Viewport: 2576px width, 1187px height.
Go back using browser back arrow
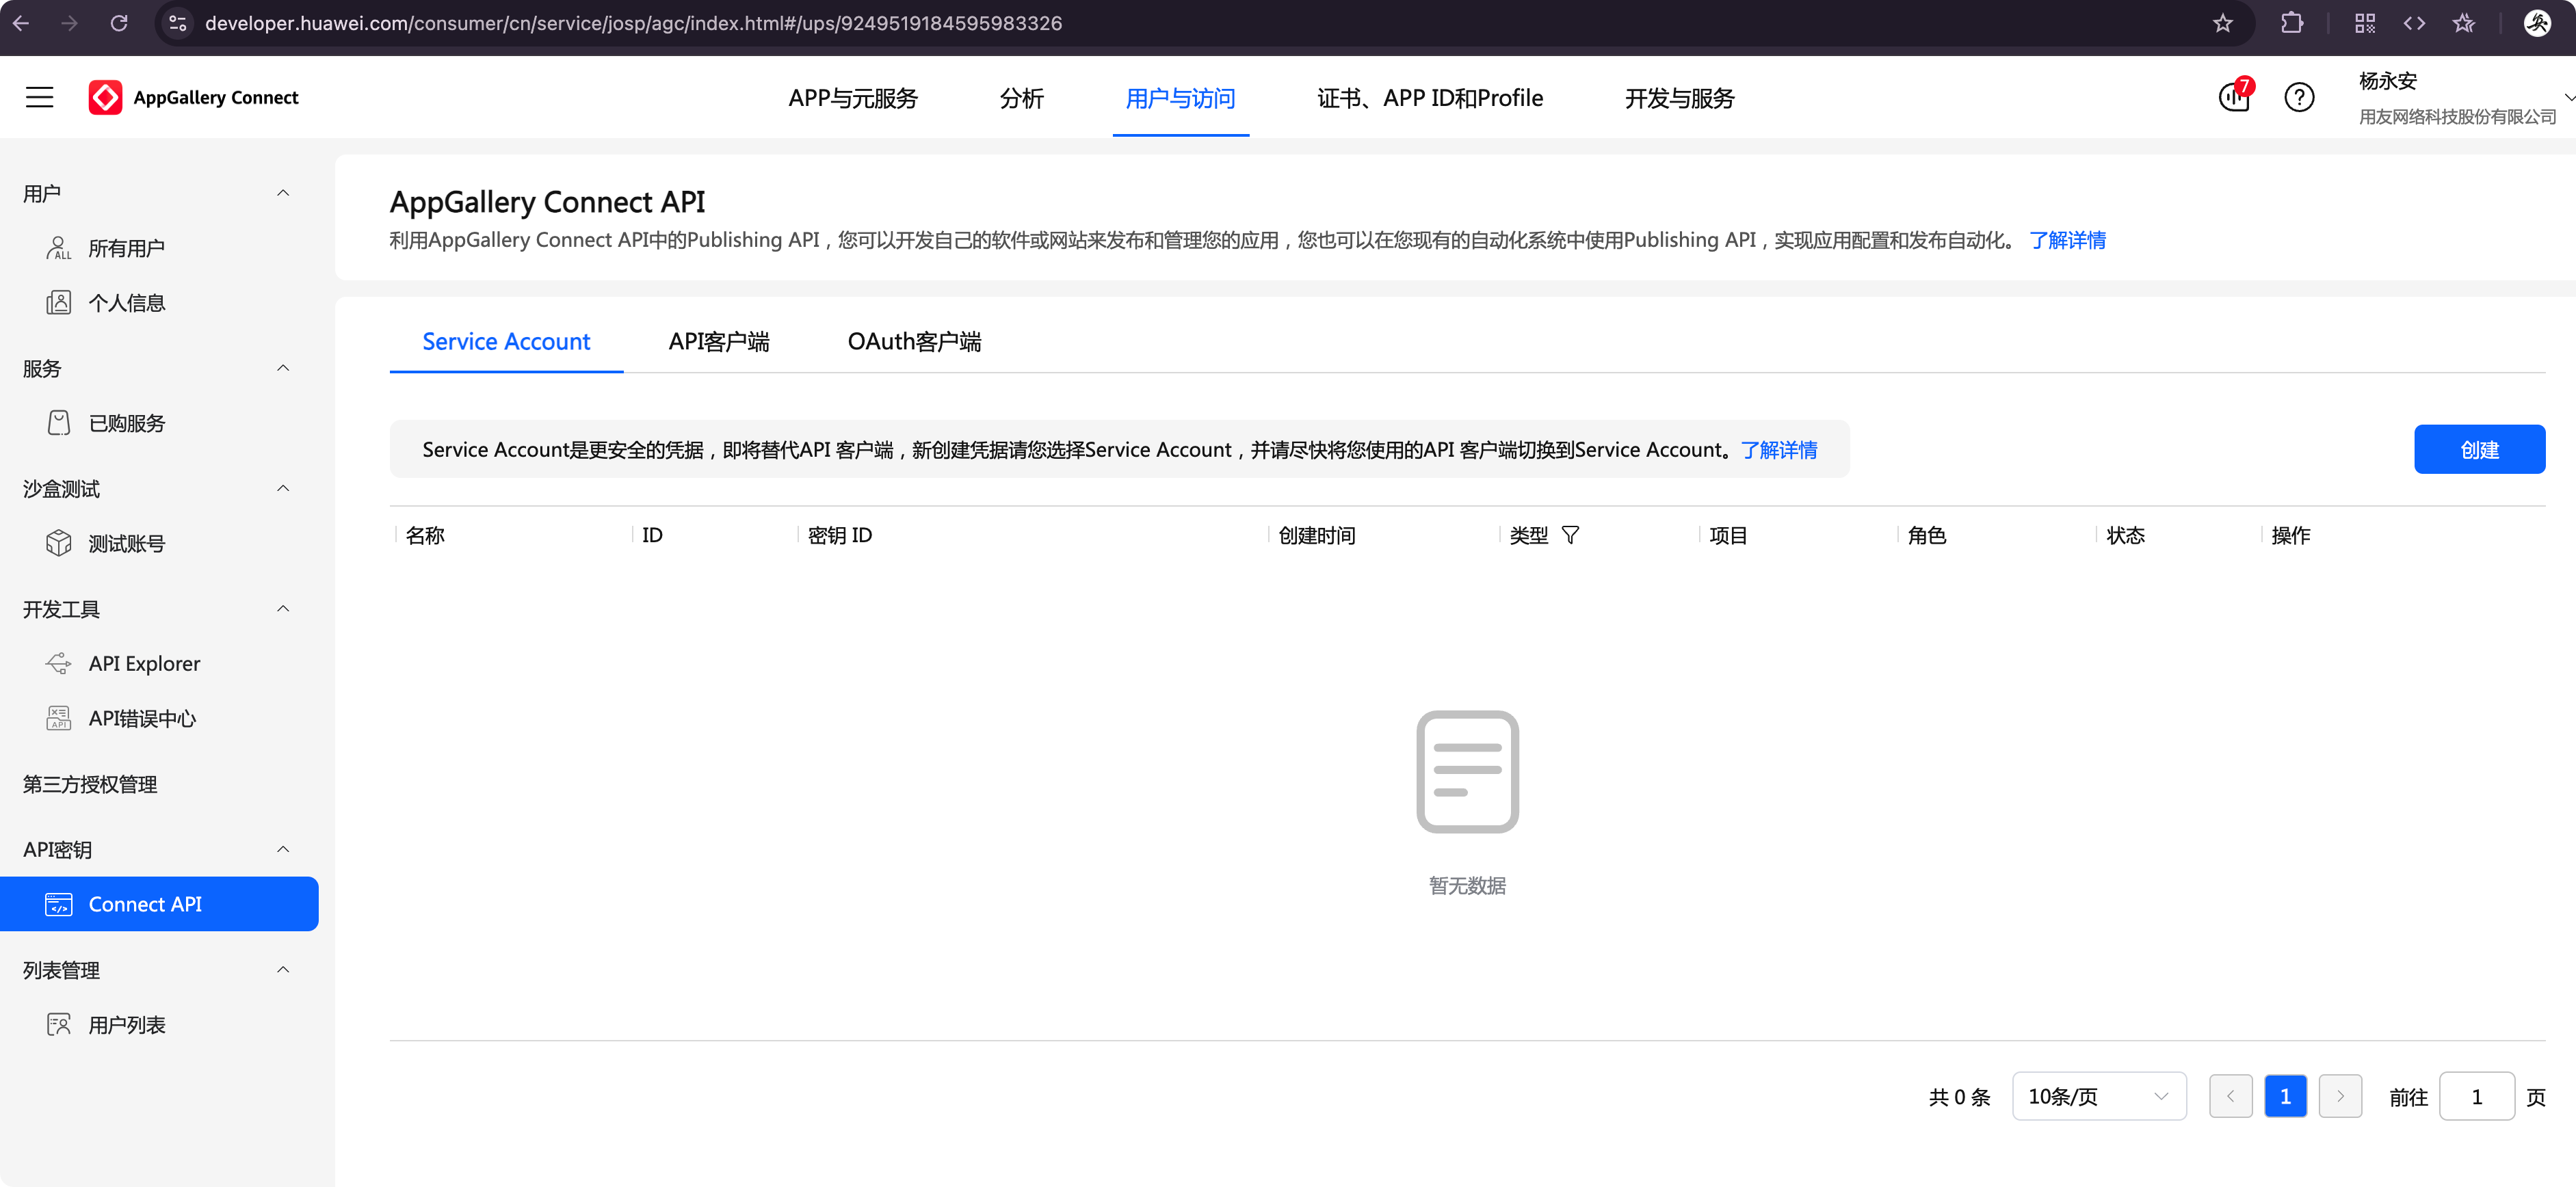pyautogui.click(x=21, y=23)
